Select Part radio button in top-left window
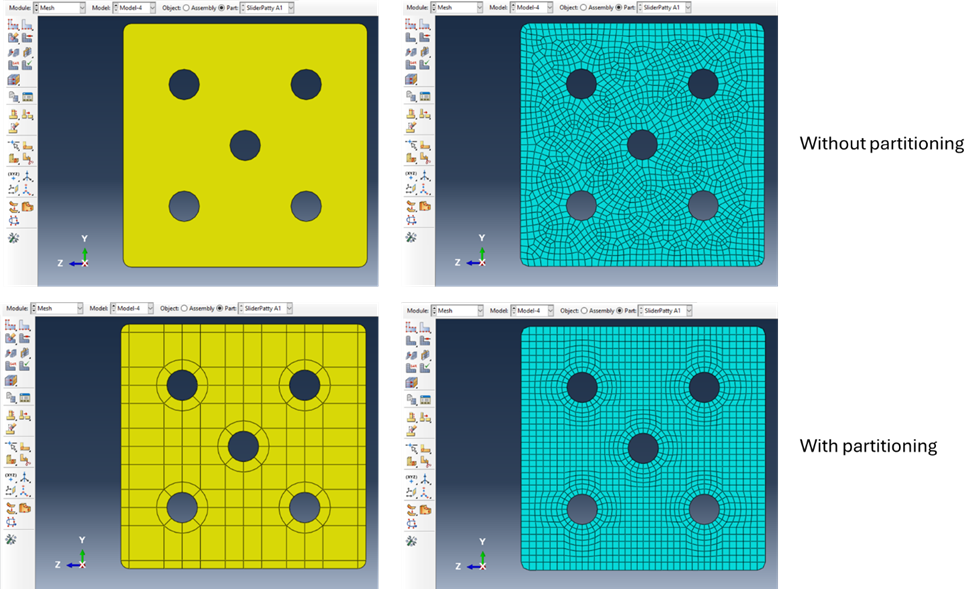Screen dimensions: 976x589 click(222, 8)
